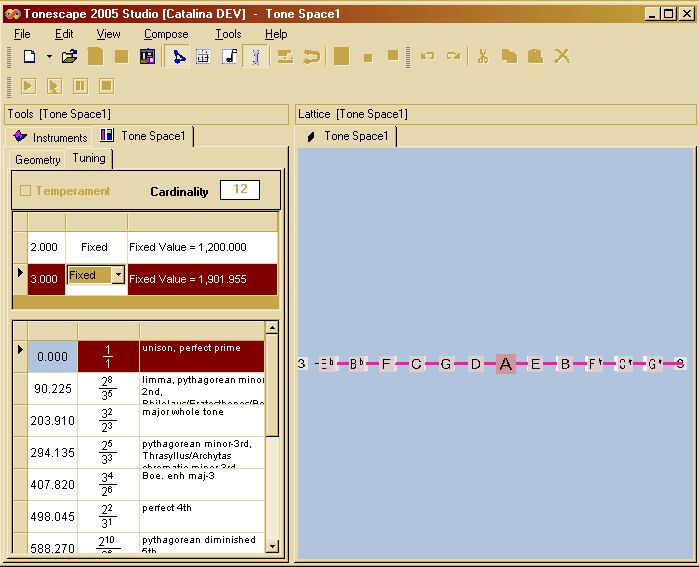
Task: Click the grayed icon left of loop arrow
Action: coord(285,57)
